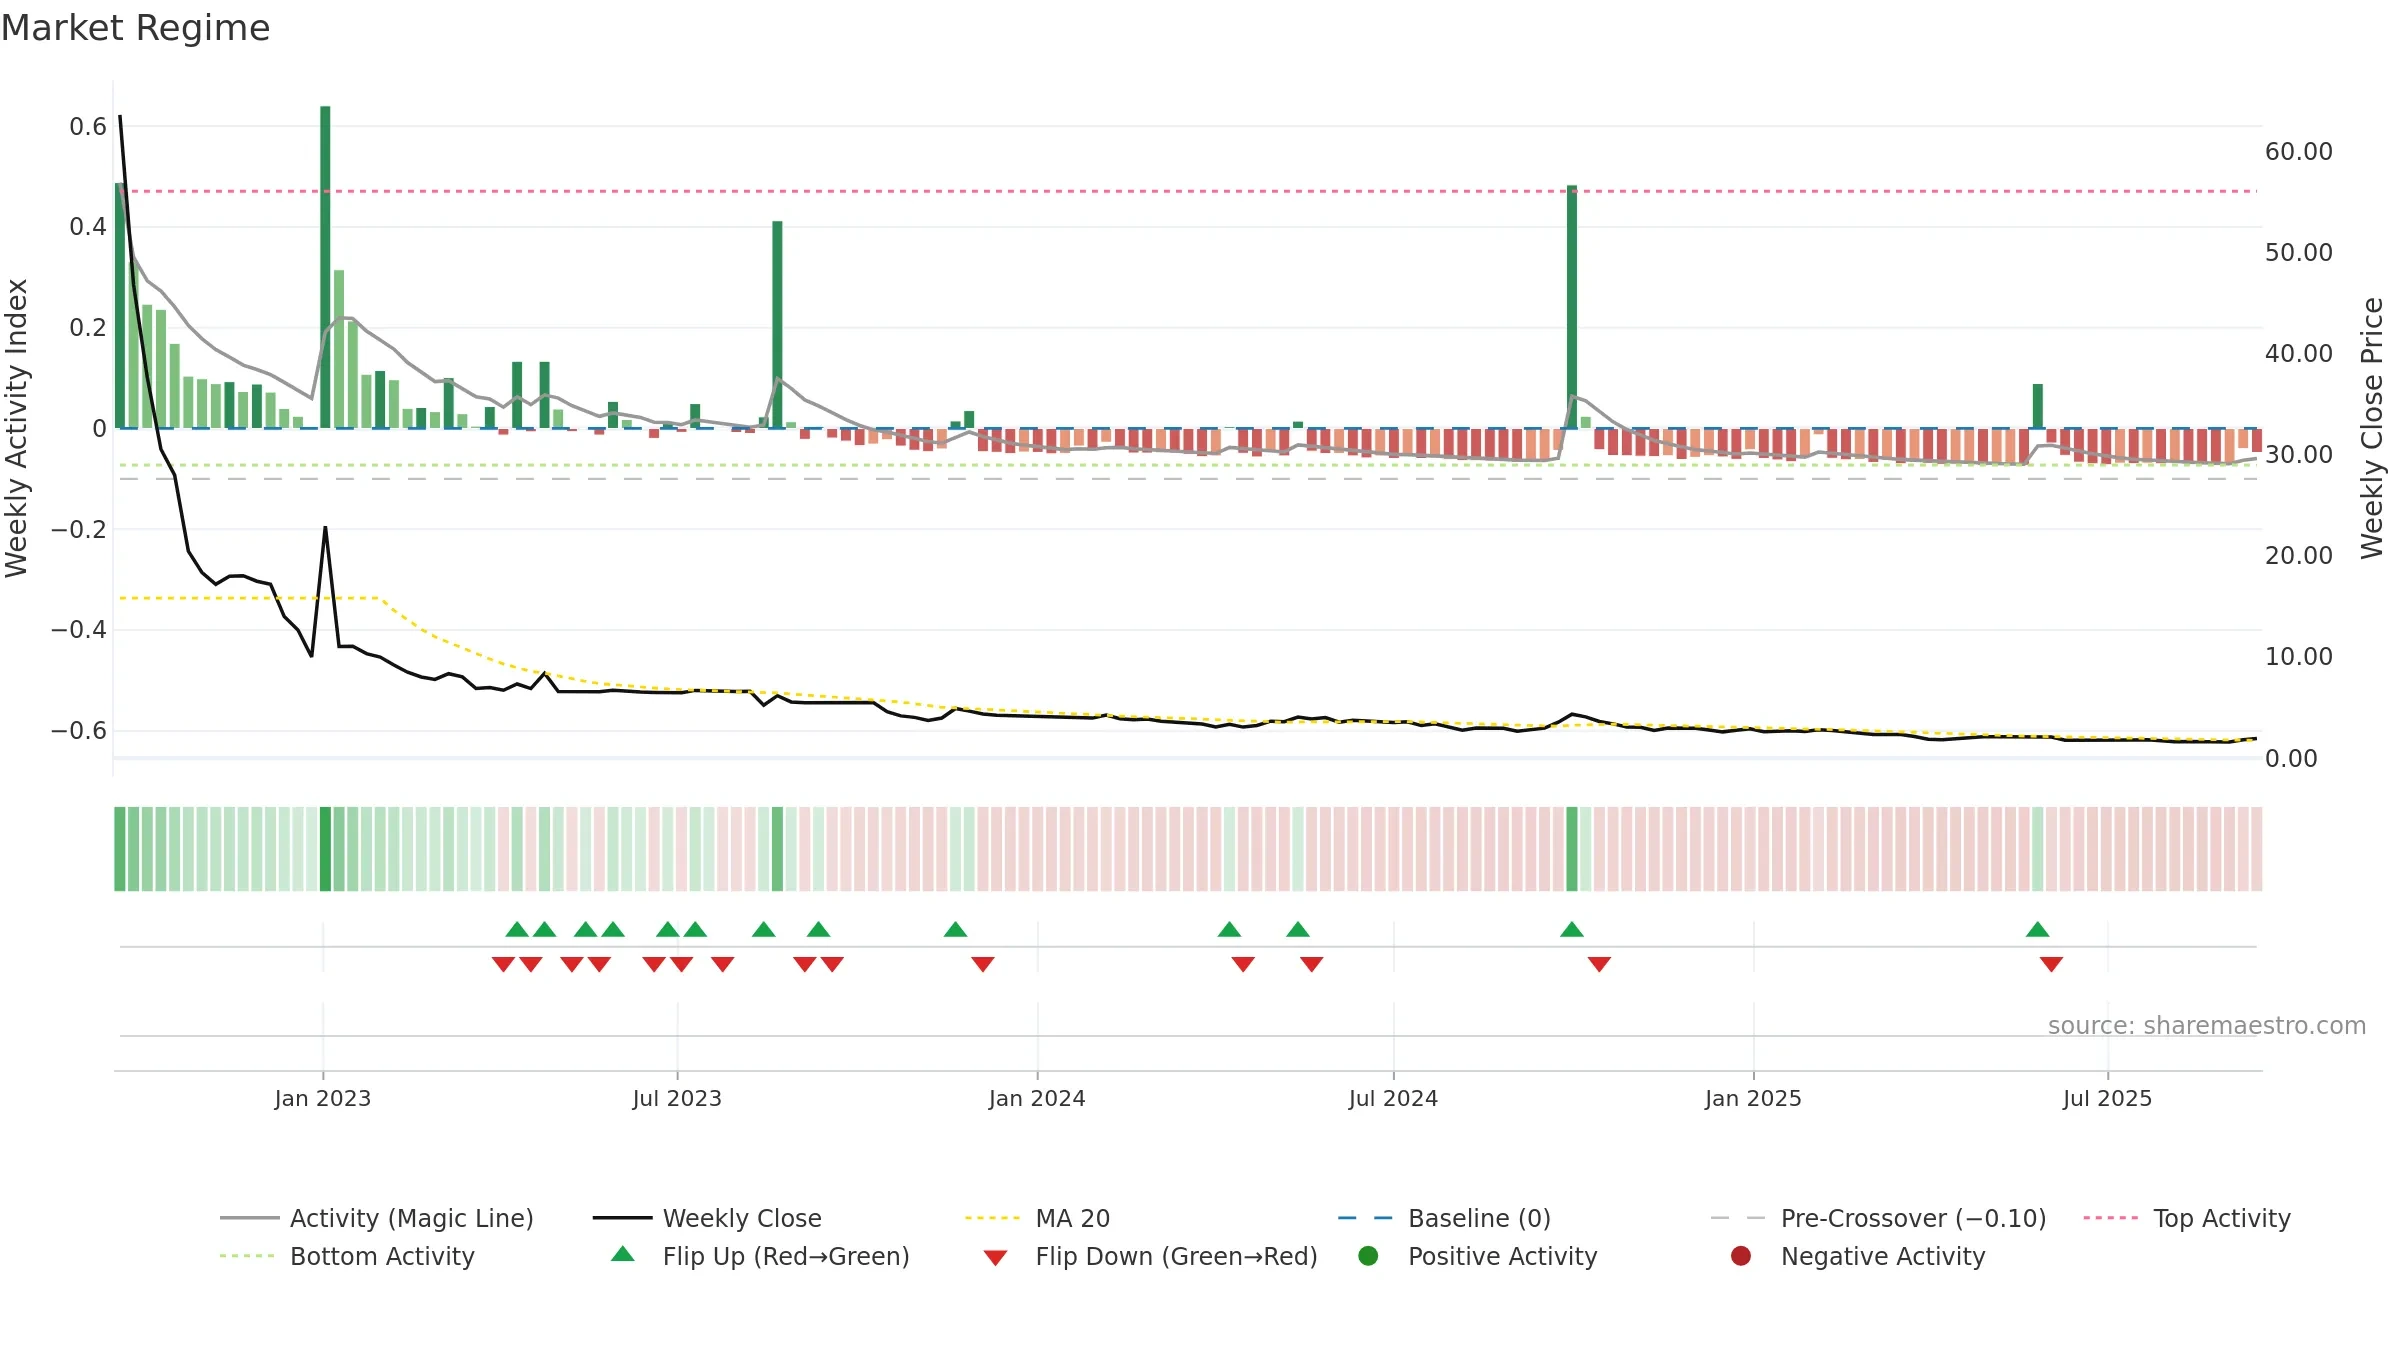
Task: Toggle the Flip Up (Red→Green) legend entry
Action: (x=760, y=1256)
